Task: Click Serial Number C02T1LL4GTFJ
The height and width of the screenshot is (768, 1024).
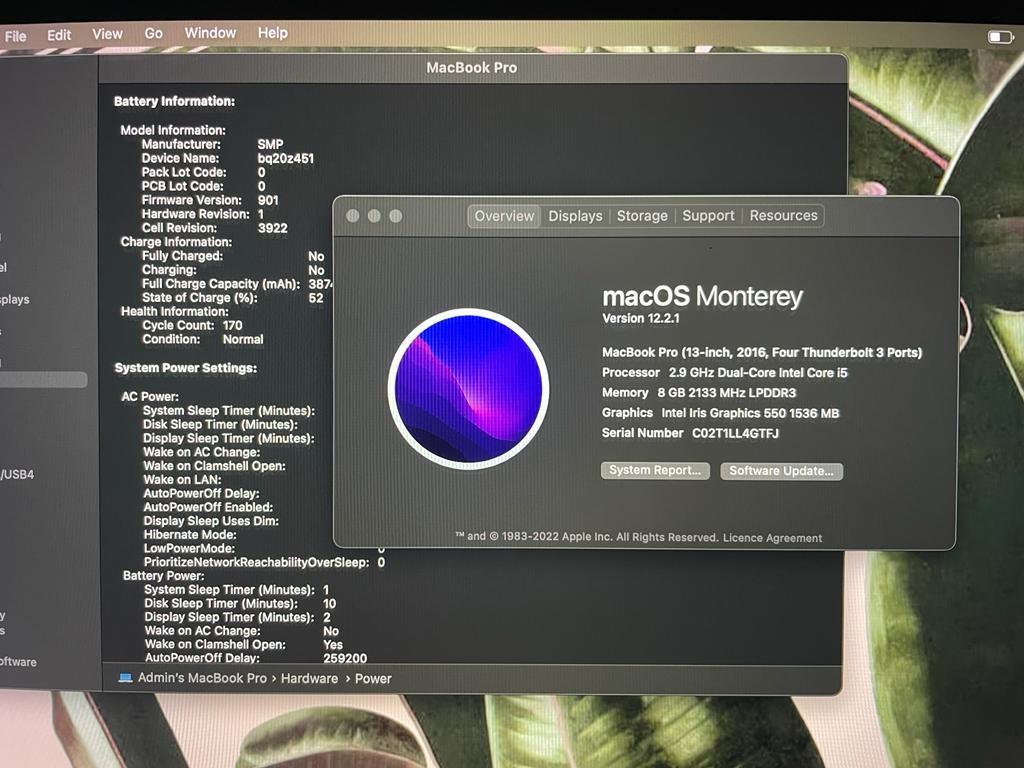Action: coord(690,433)
